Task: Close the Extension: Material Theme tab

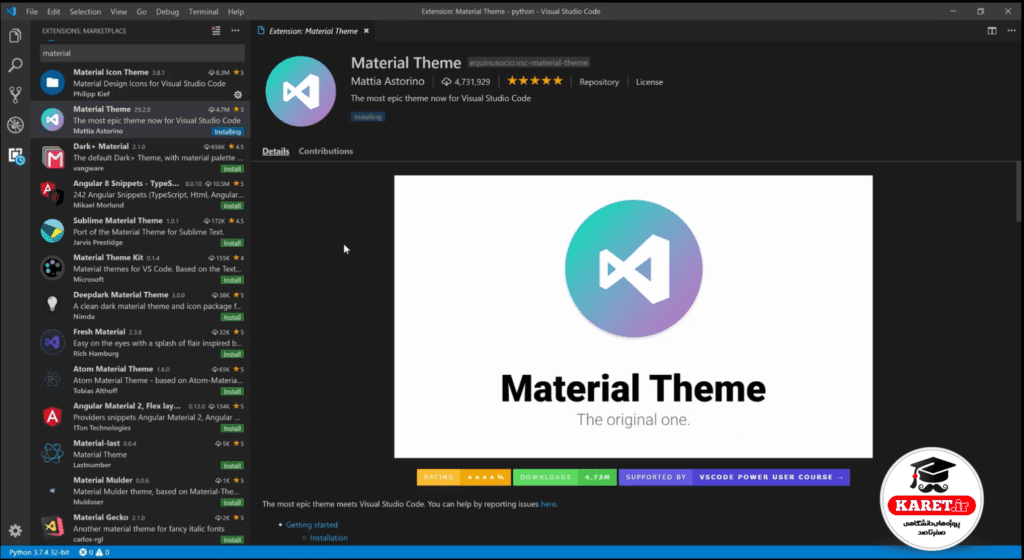Action: coord(366,31)
